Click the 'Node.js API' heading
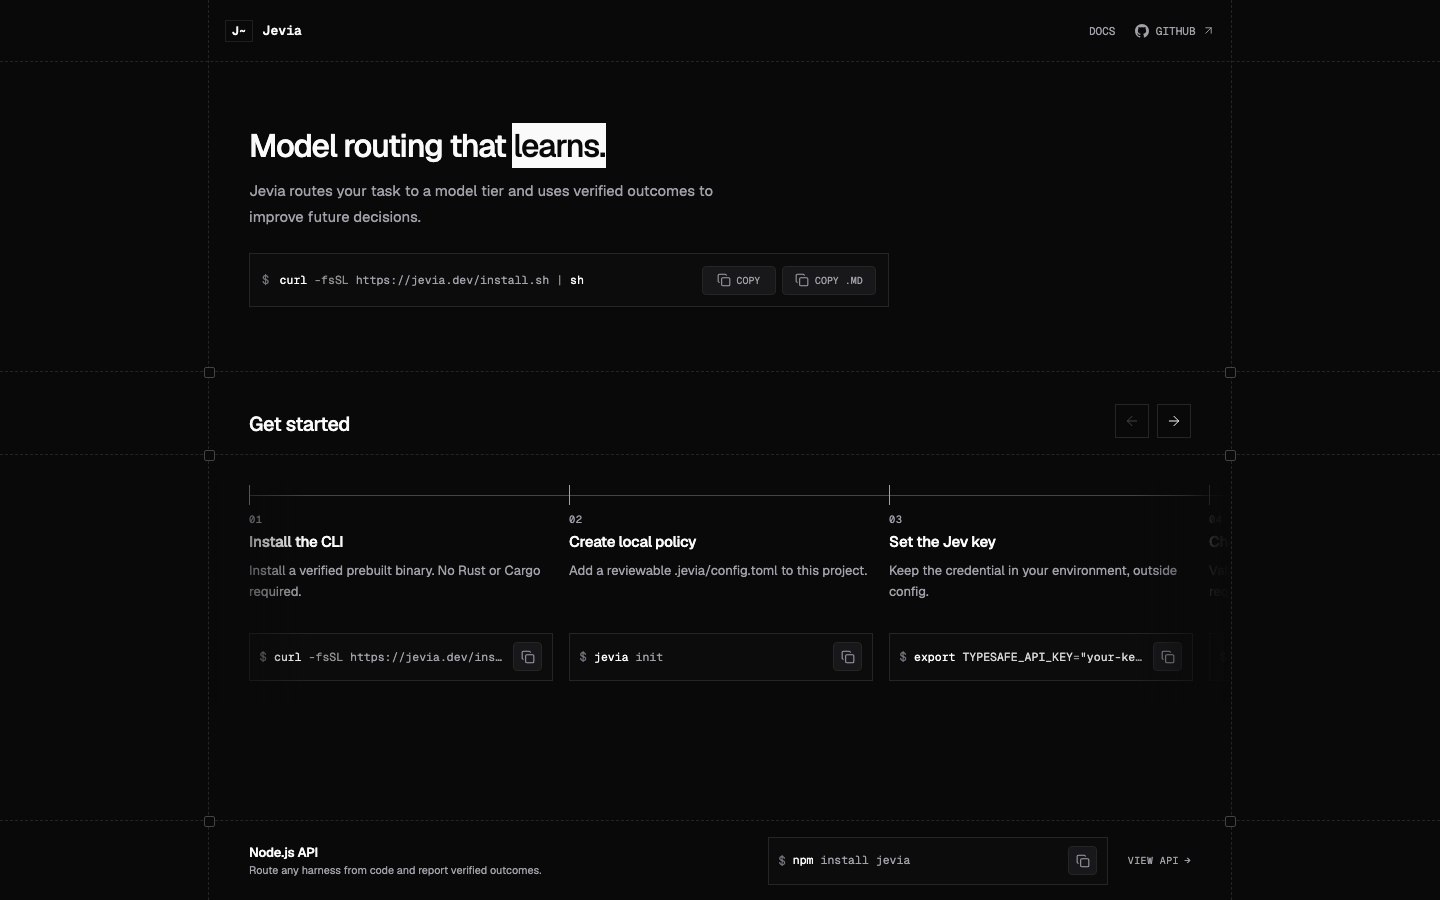 [283, 852]
